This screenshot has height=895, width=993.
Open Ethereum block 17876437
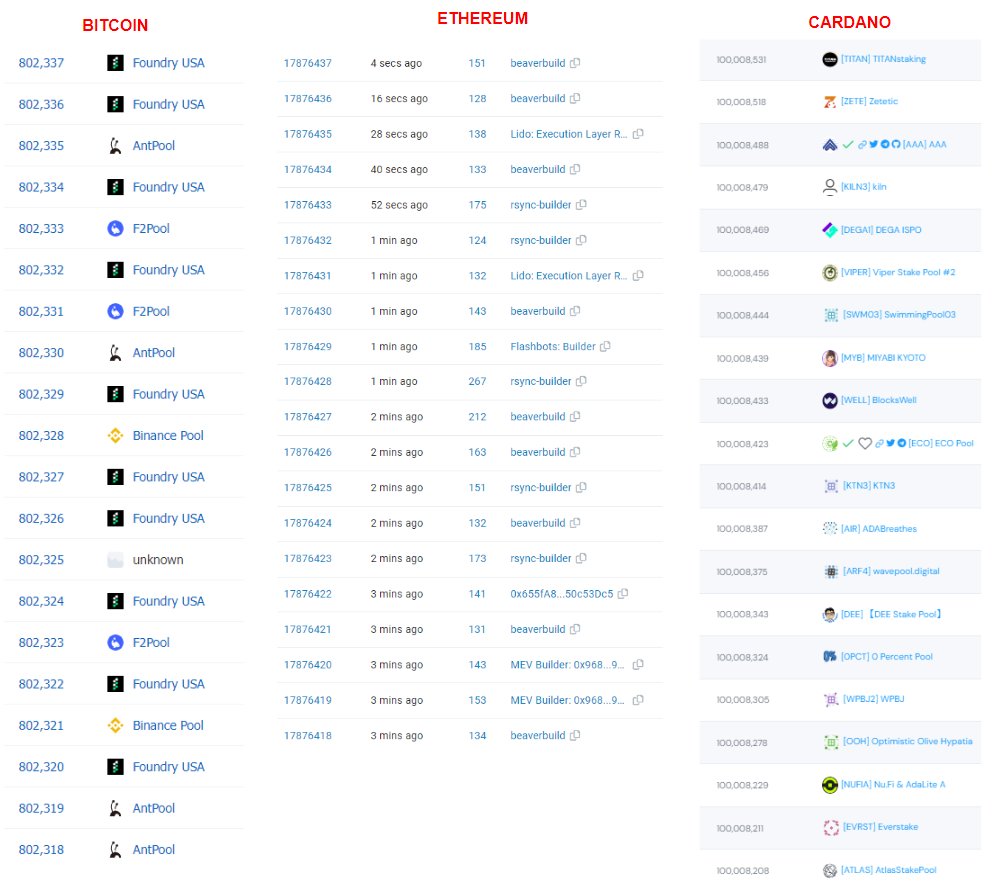306,63
